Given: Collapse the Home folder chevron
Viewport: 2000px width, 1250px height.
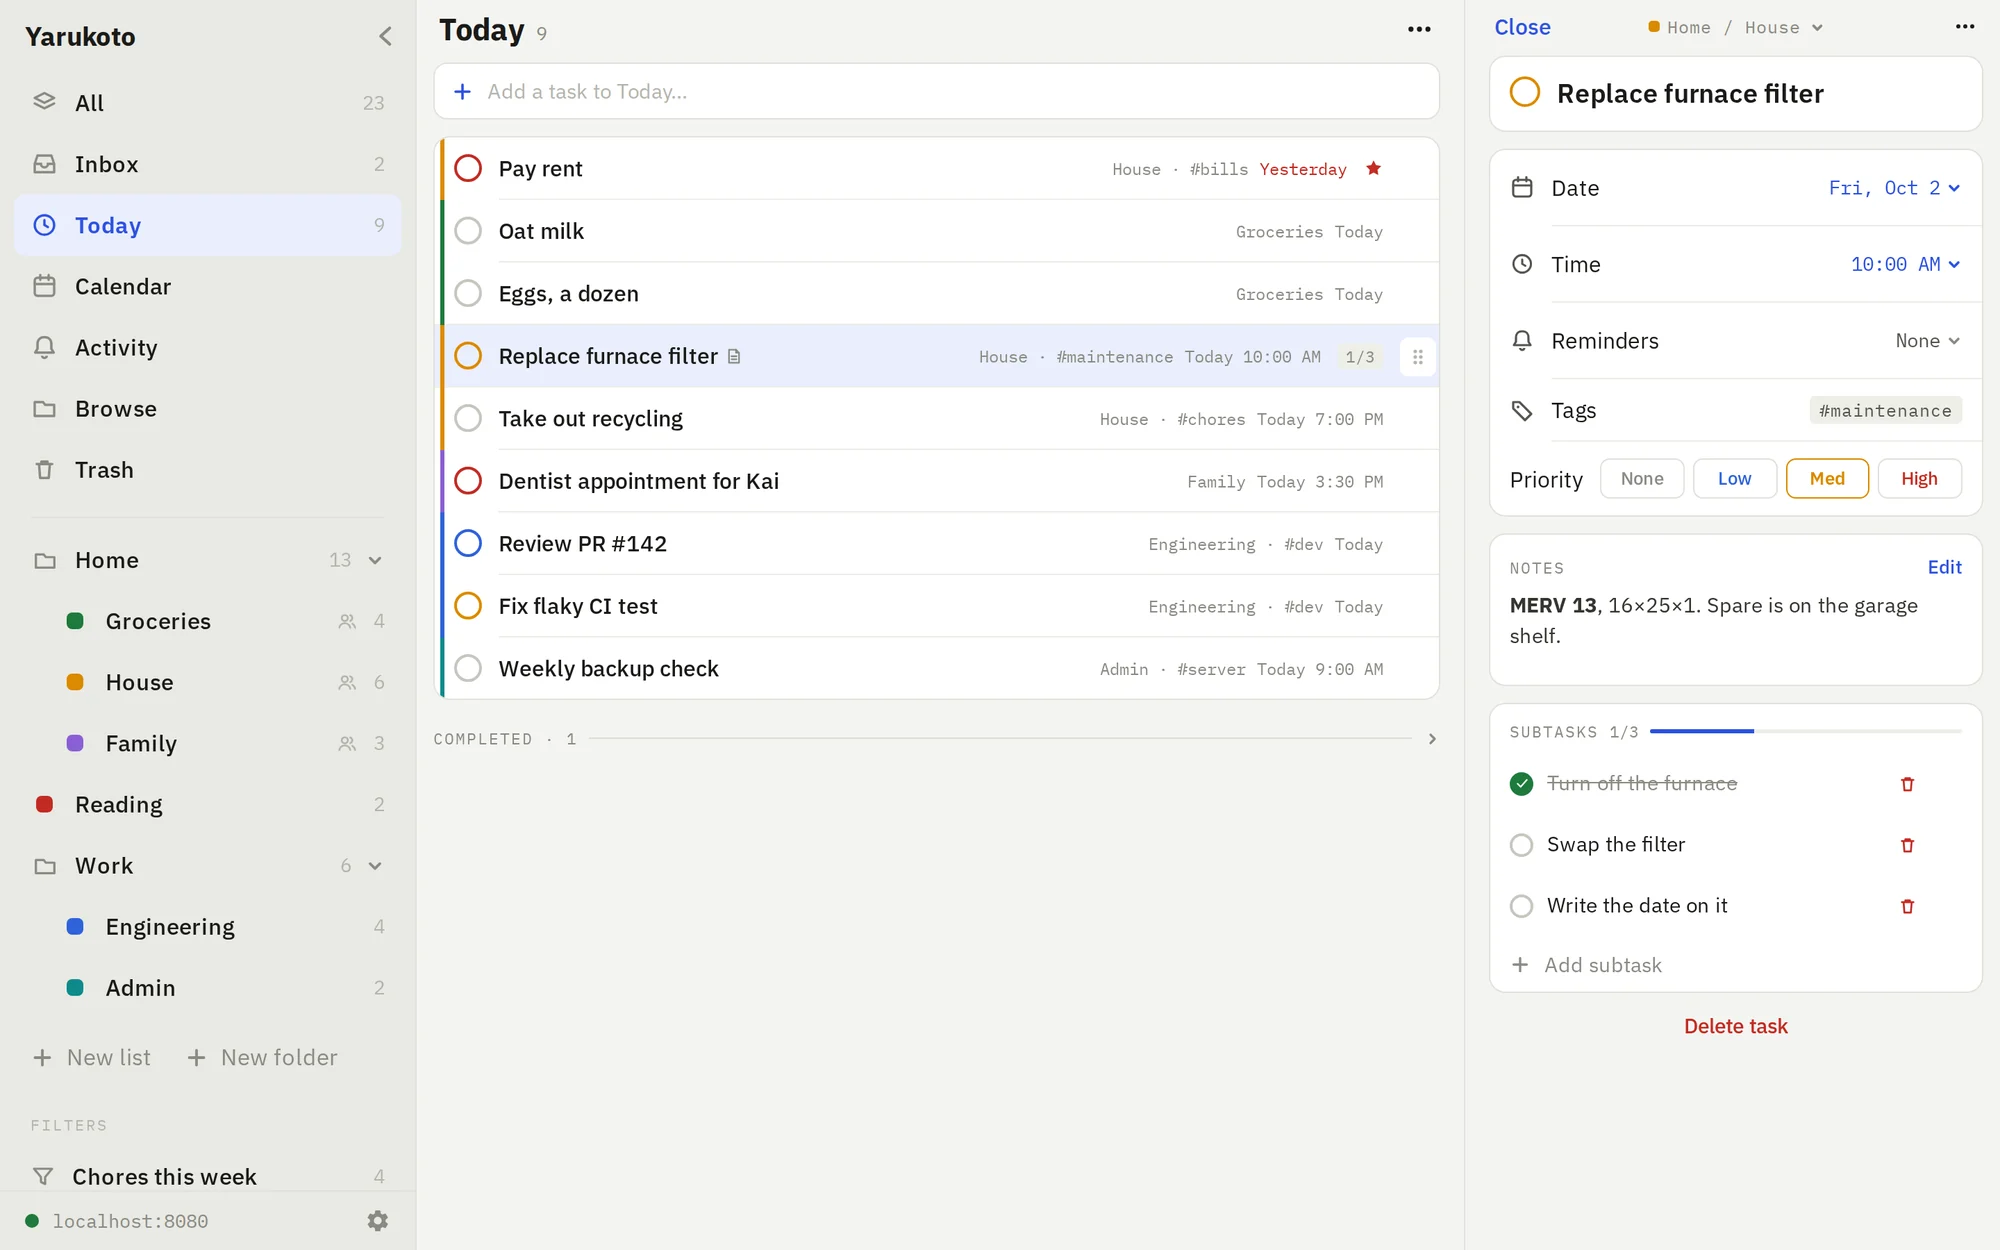Looking at the screenshot, I should tap(375, 560).
